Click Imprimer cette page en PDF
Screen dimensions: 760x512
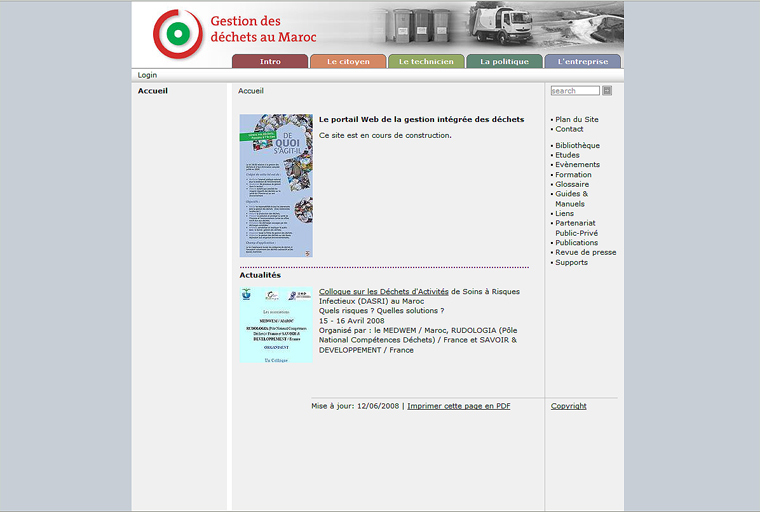point(459,406)
